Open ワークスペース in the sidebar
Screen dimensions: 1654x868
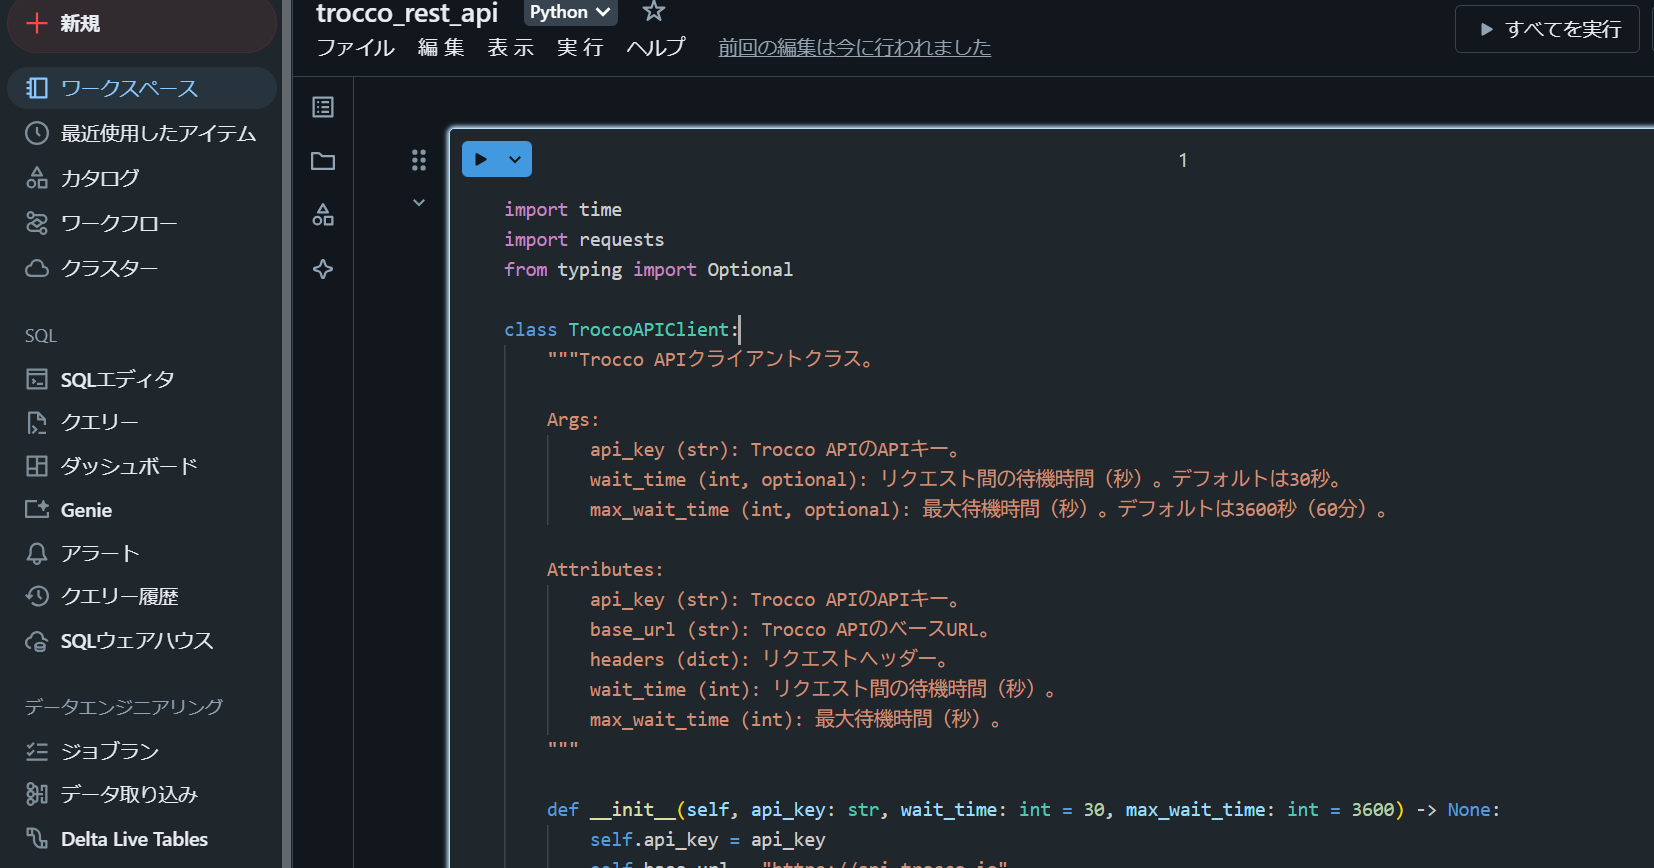click(142, 88)
